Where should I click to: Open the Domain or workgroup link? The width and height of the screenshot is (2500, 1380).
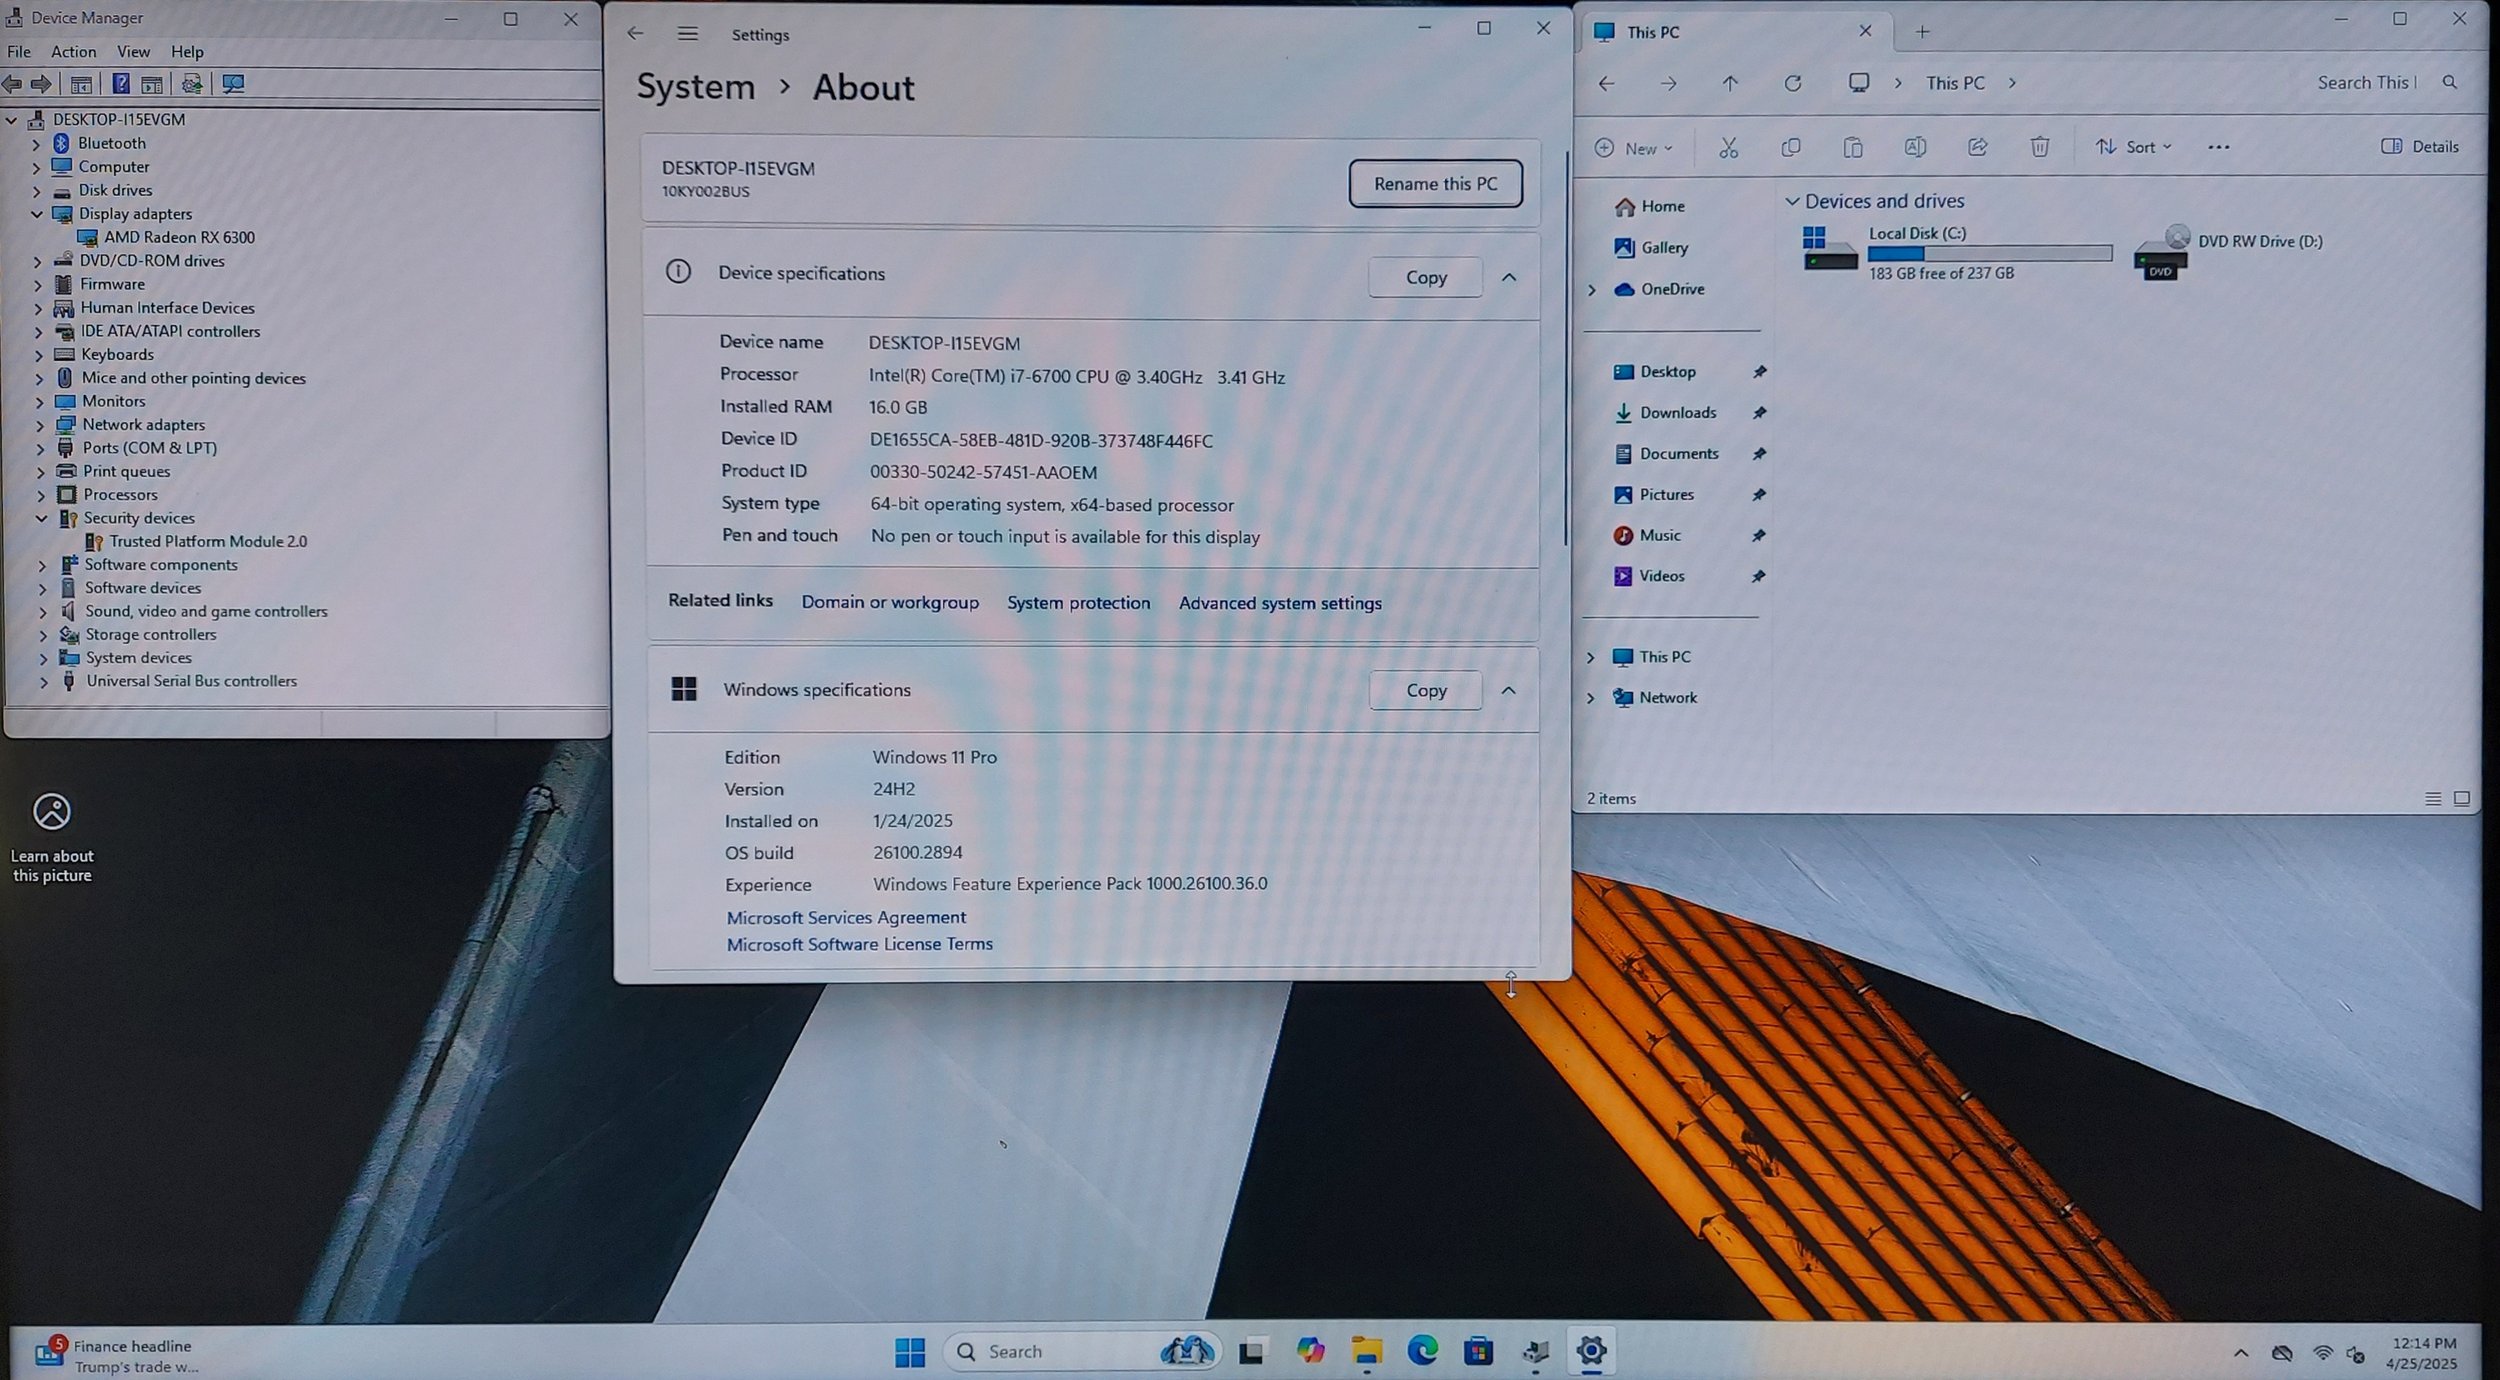point(890,603)
